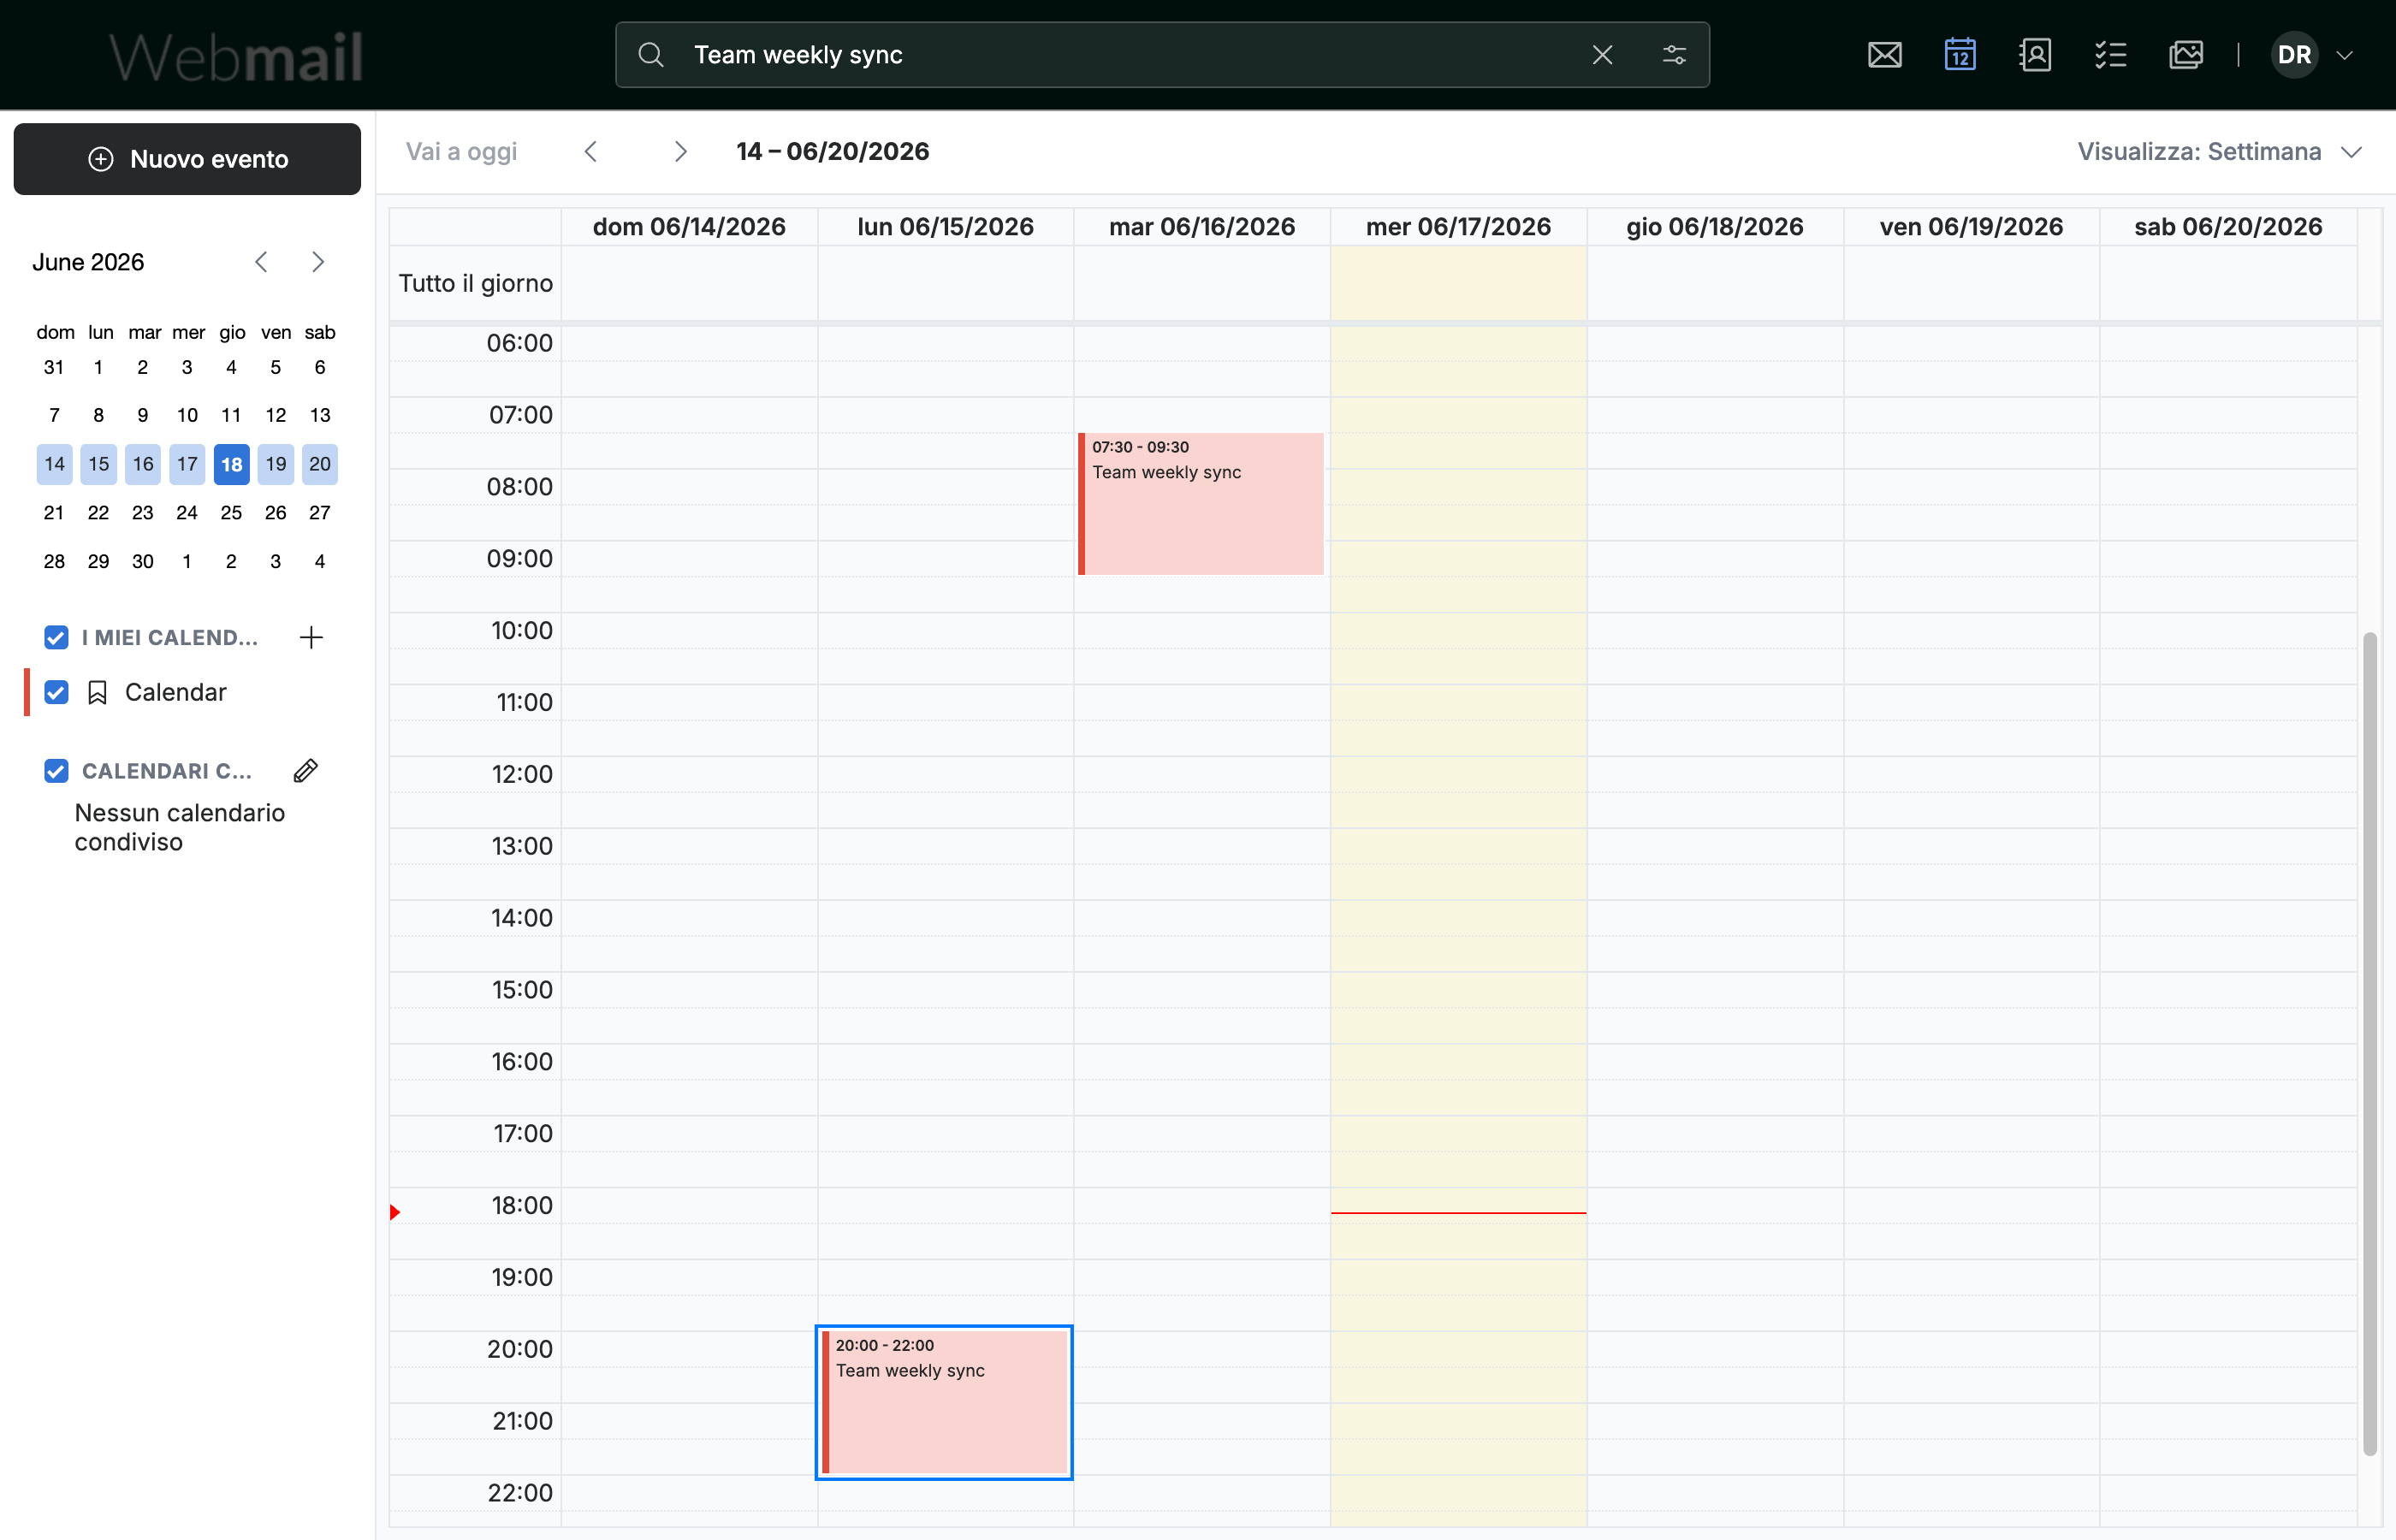Screen dimensions: 2396x1540
Task: Open the Calendar app icon
Action: coord(1960,55)
